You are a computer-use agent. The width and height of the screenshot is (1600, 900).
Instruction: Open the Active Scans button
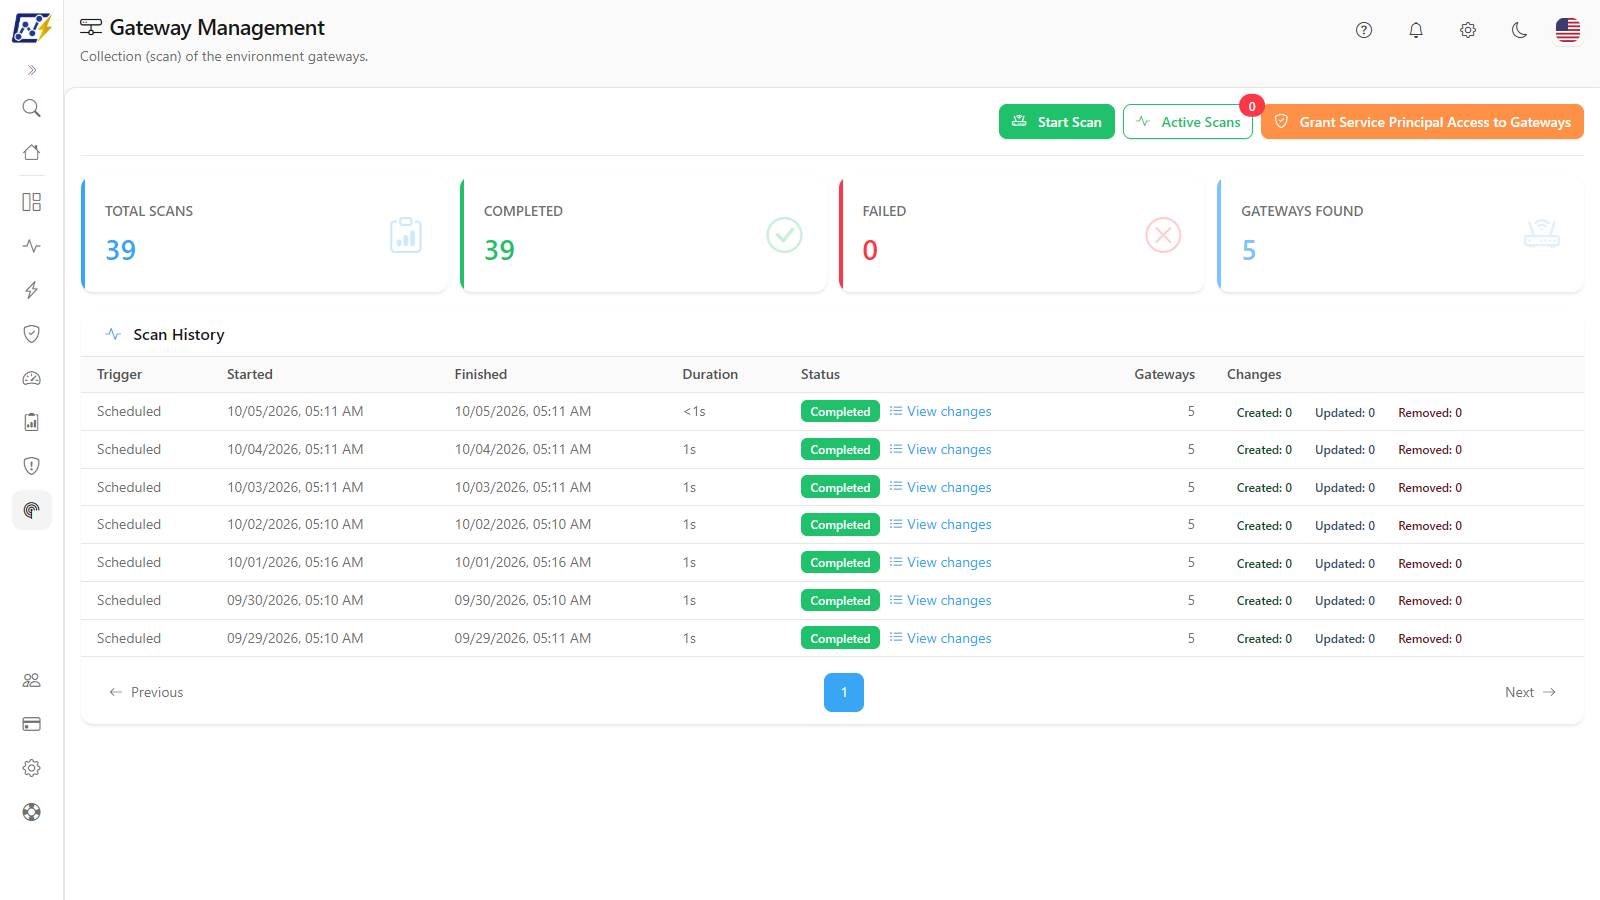point(1188,122)
